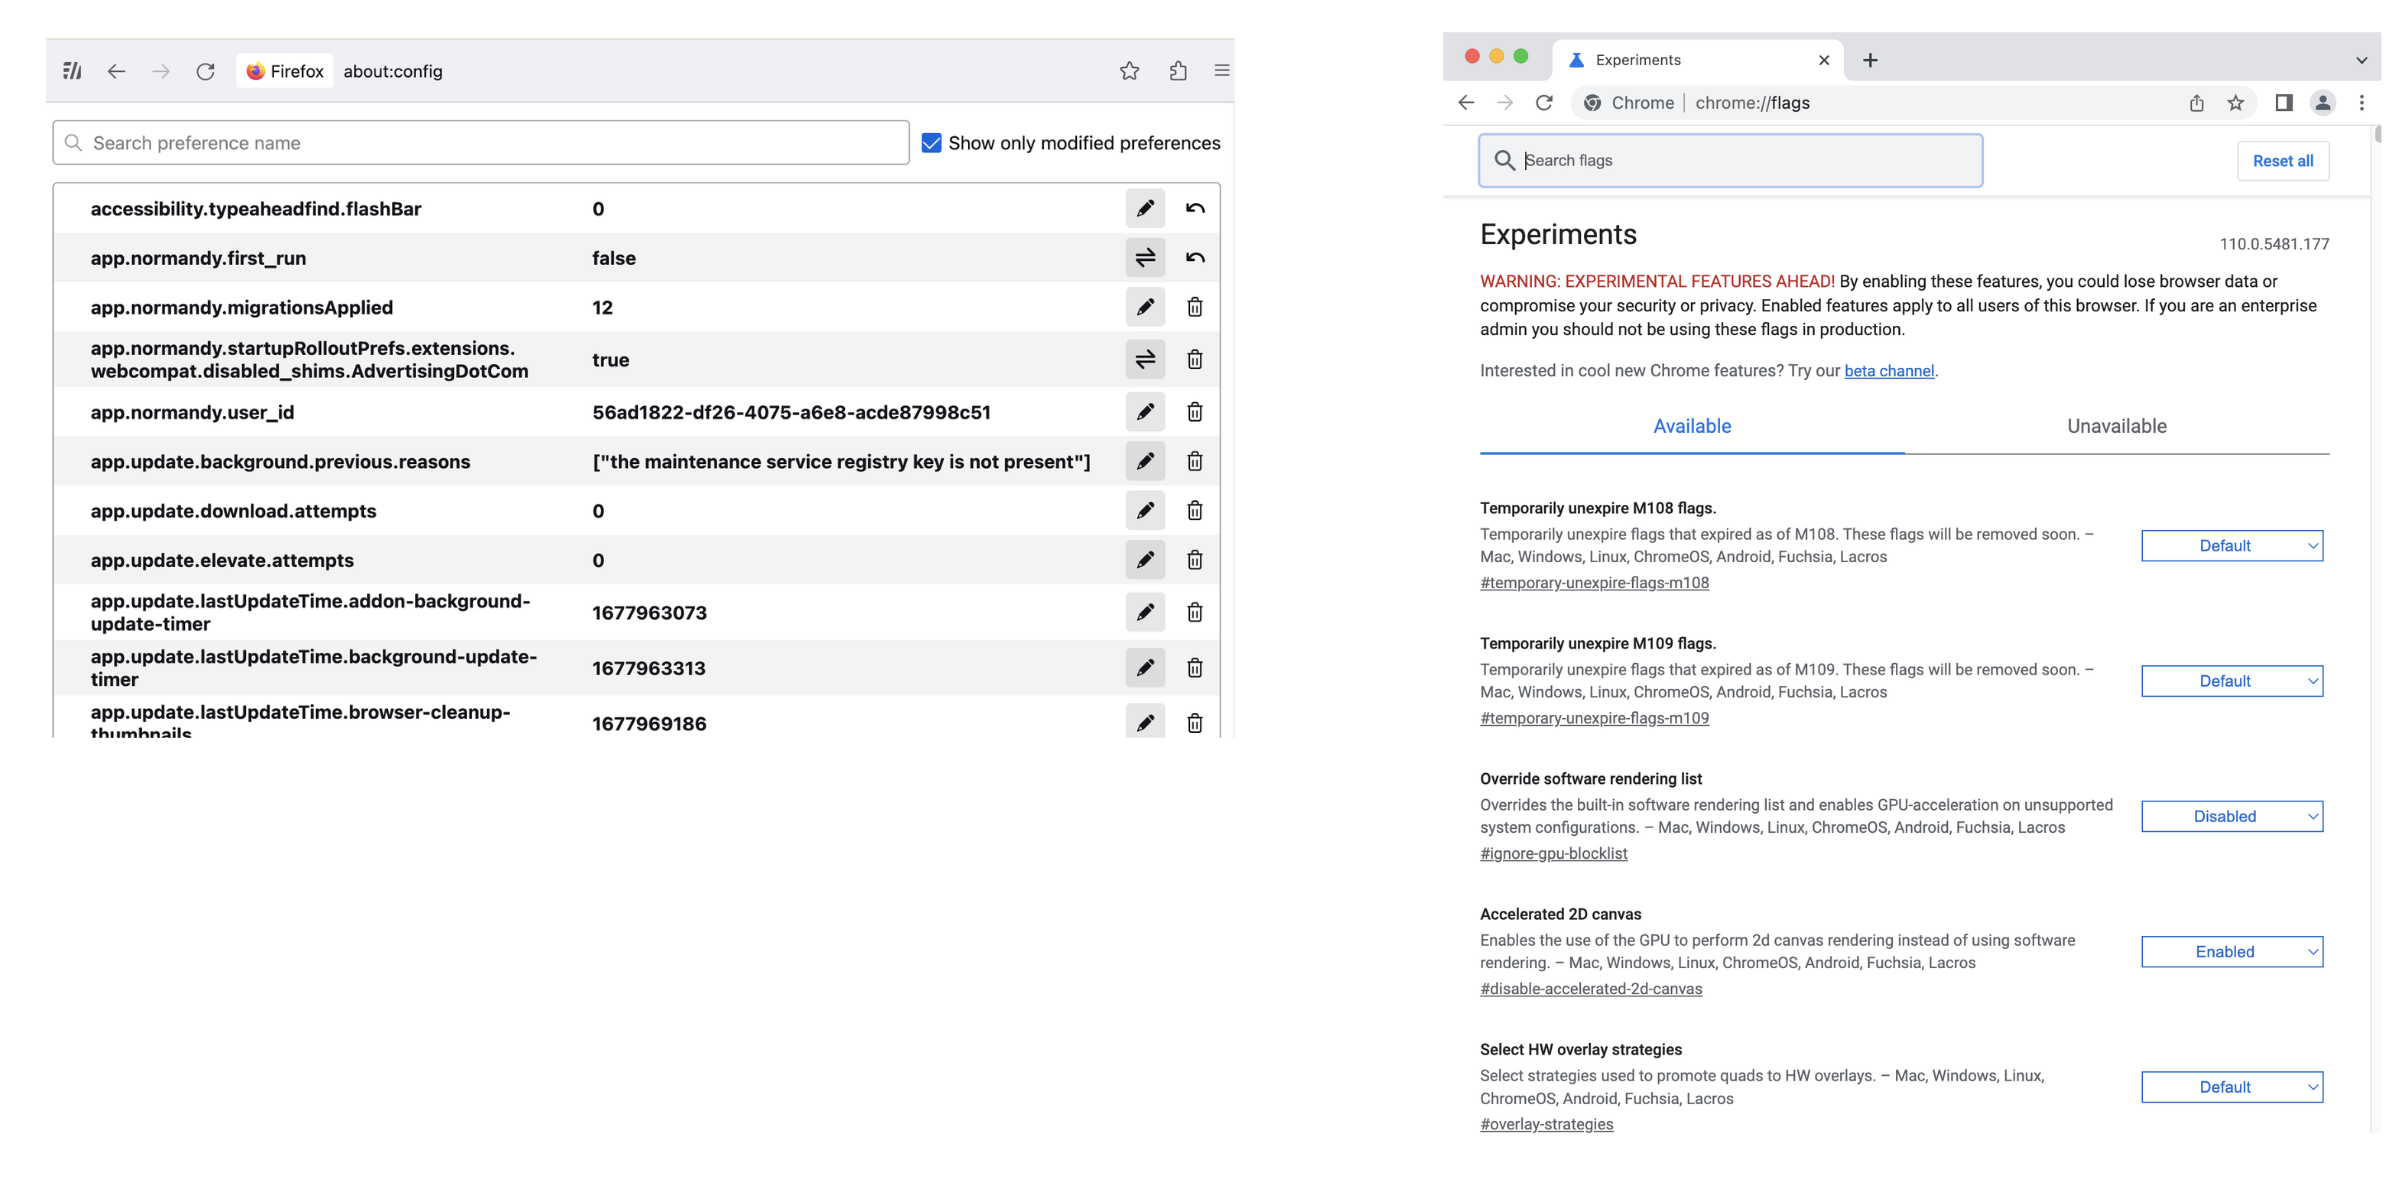
Task: Reload the Firefox about:config page
Action: pyautogui.click(x=205, y=71)
